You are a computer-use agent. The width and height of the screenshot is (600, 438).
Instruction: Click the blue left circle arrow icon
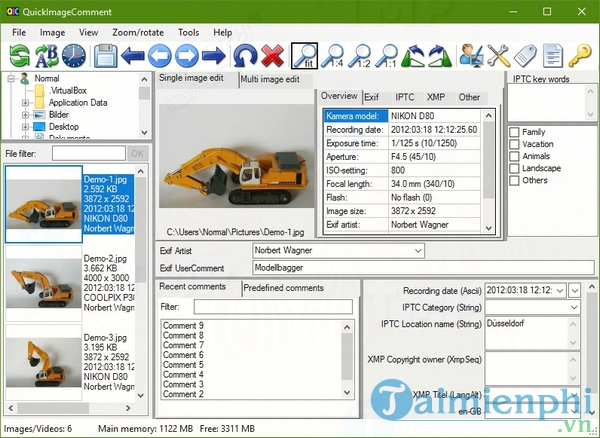(x=161, y=55)
